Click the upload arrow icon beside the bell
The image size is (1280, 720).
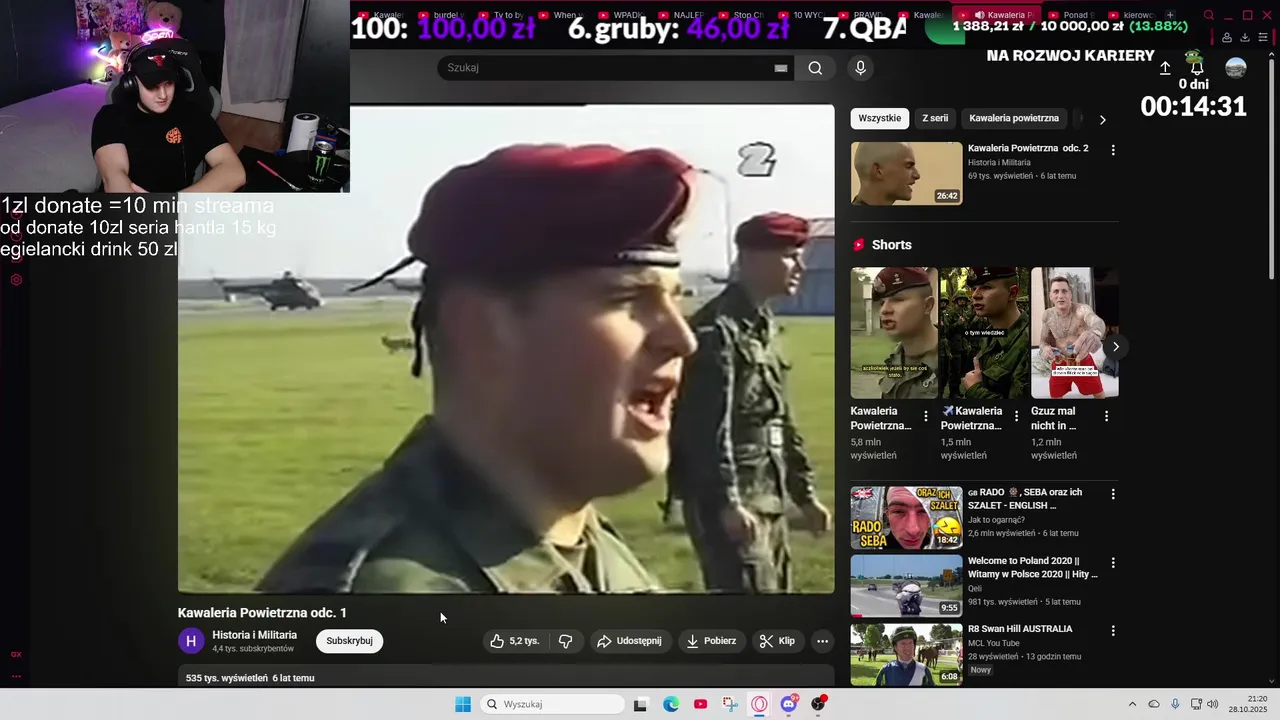coord(1165,68)
